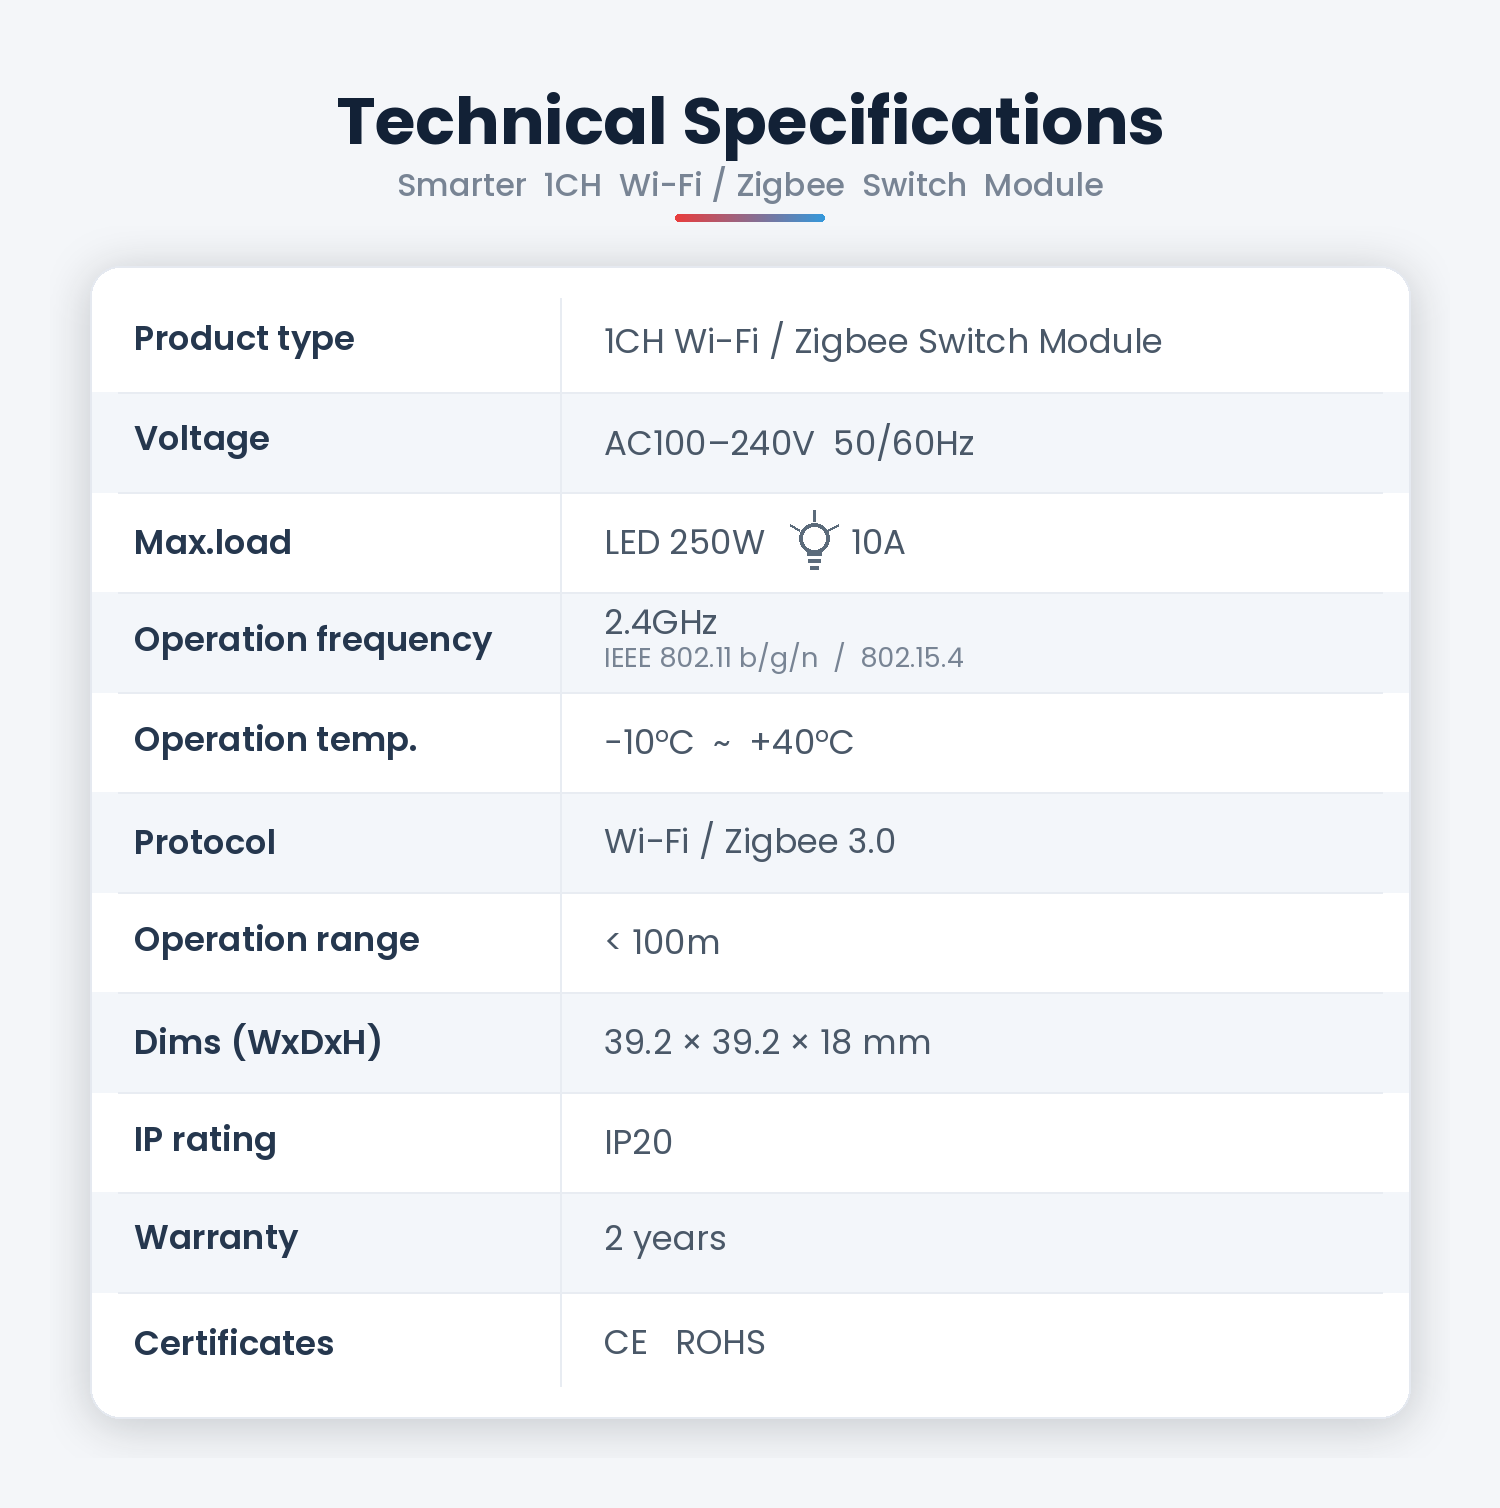Click the Wi-Fi / Zigbee 3.0 protocol value
Image resolution: width=1500 pixels, height=1508 pixels.
(x=750, y=841)
